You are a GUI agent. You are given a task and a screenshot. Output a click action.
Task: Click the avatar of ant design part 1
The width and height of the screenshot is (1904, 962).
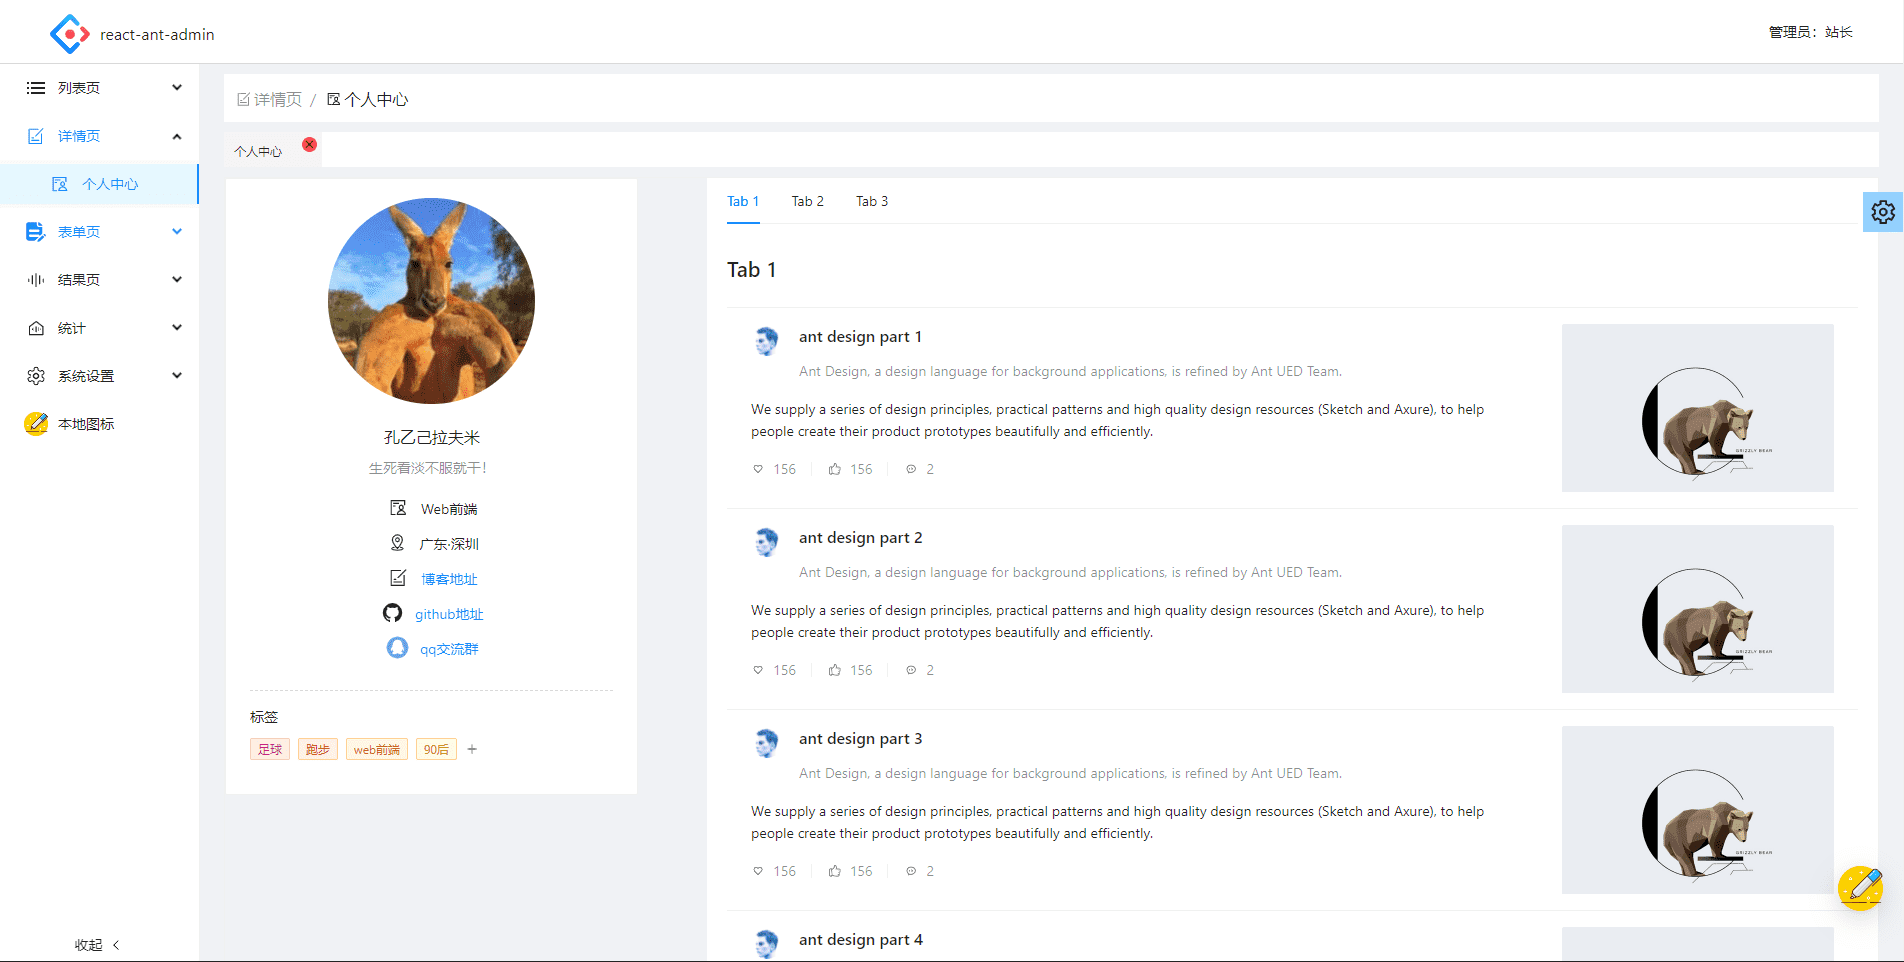click(767, 341)
